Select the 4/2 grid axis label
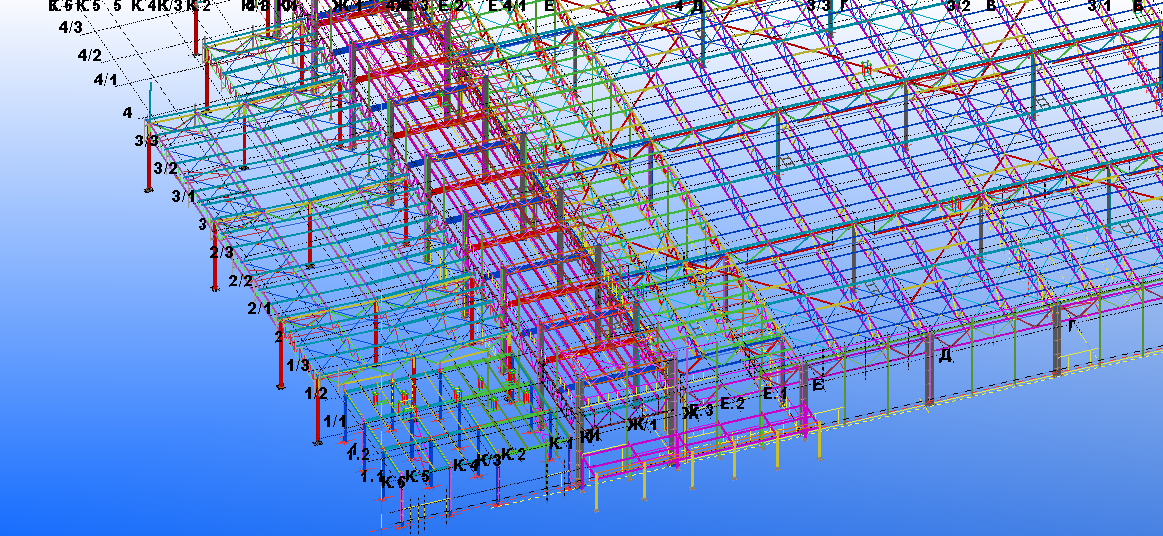1163x536 pixels. 89,55
